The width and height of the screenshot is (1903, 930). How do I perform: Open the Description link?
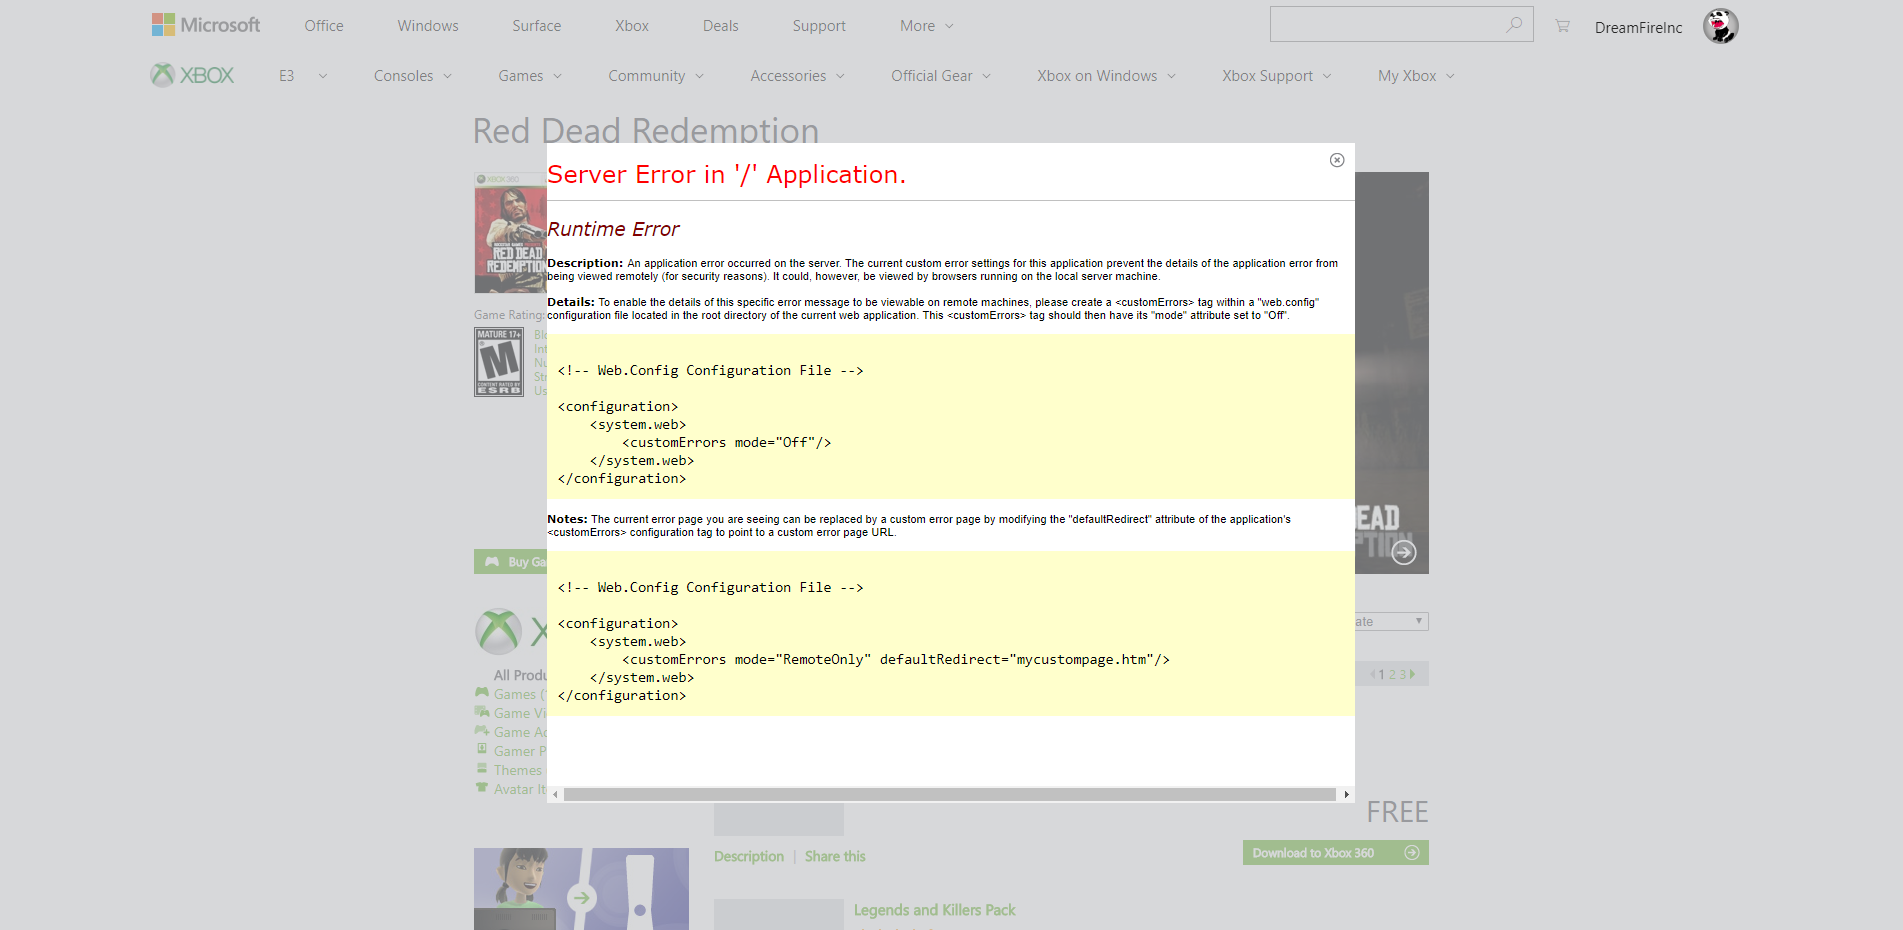[x=749, y=856]
